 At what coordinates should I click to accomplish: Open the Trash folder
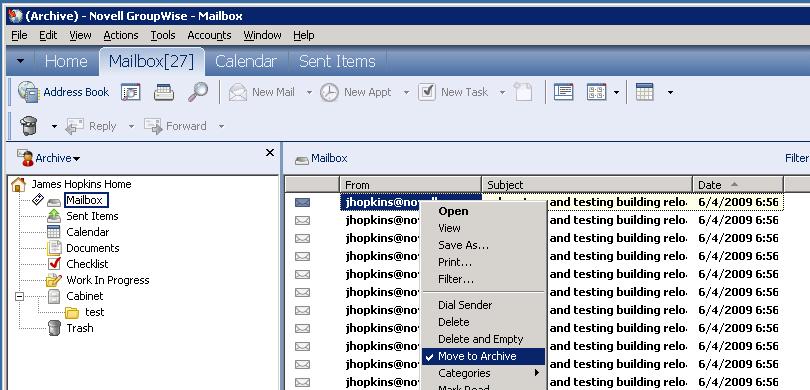pos(80,328)
